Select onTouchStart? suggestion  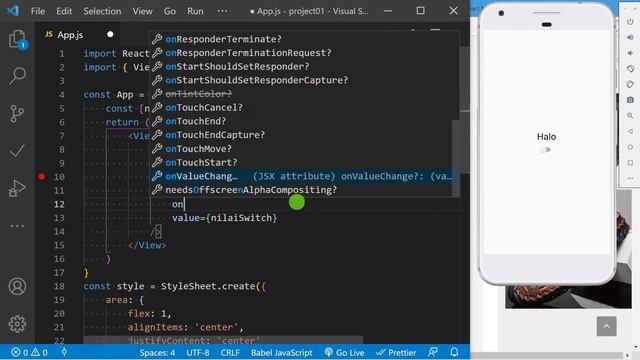[301, 162]
